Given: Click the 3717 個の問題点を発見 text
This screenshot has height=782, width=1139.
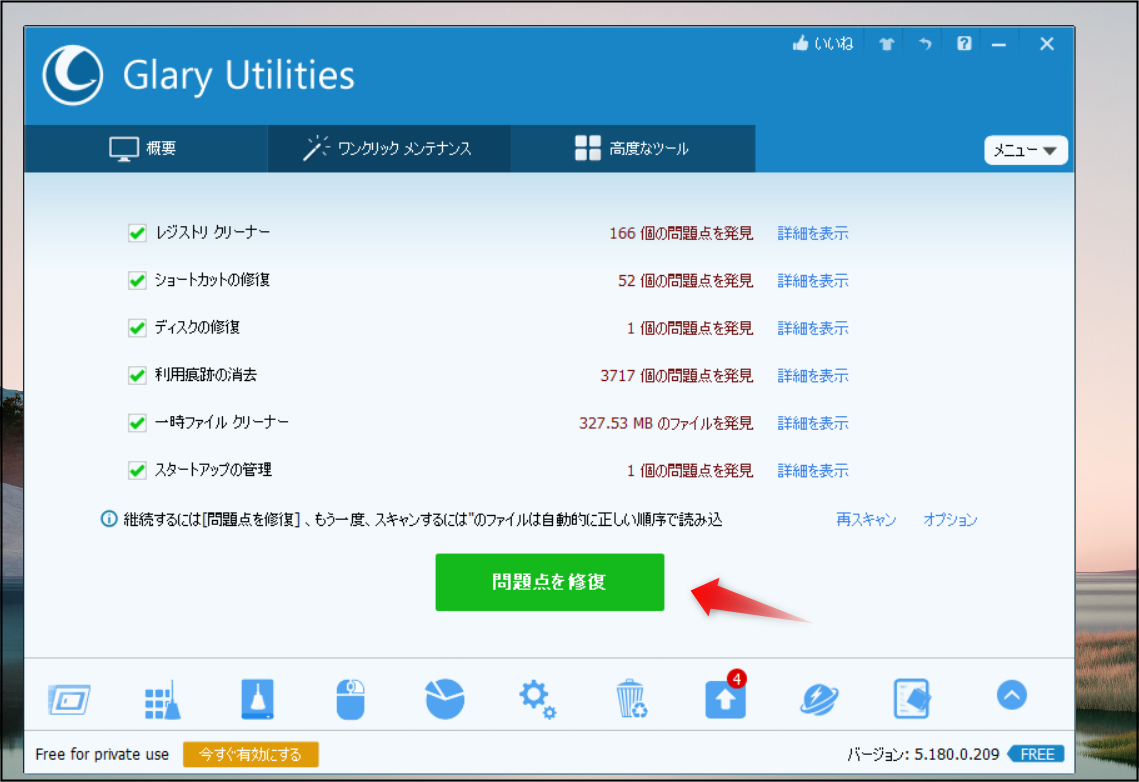Looking at the screenshot, I should pyautogui.click(x=676, y=375).
